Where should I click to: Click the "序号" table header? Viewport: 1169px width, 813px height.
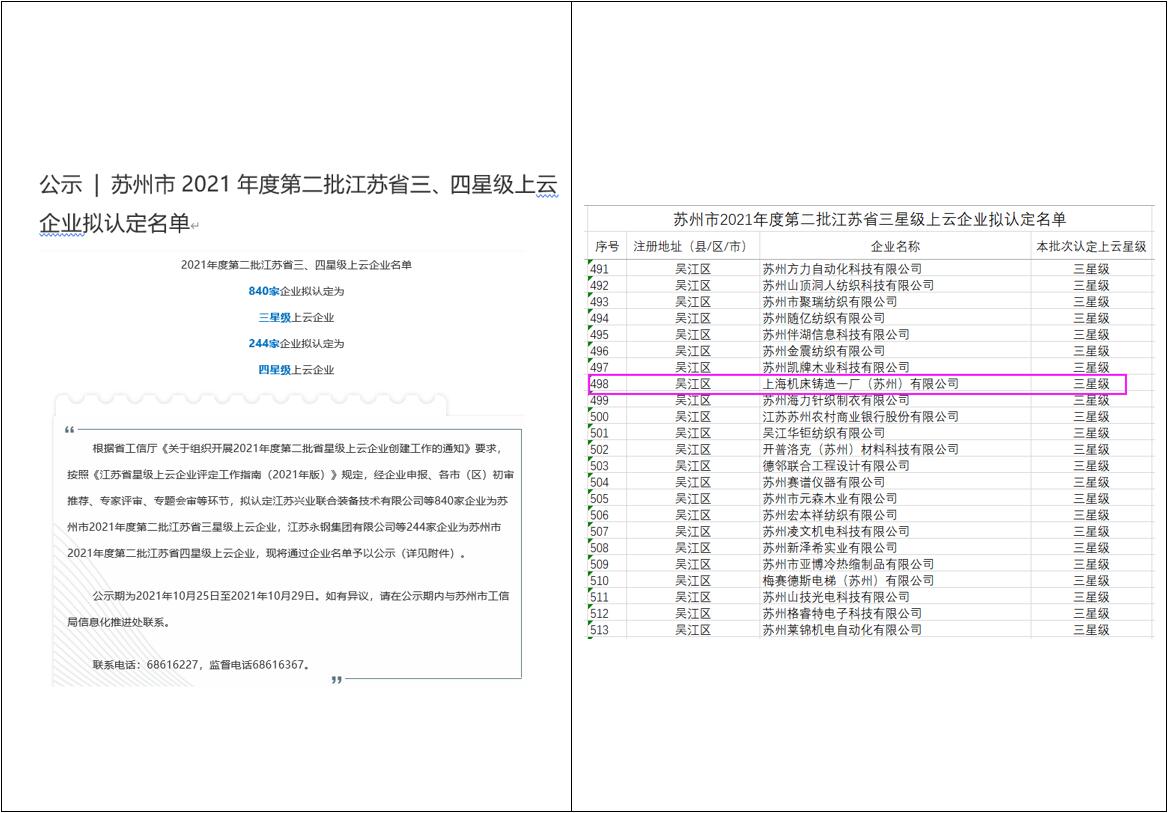605,243
